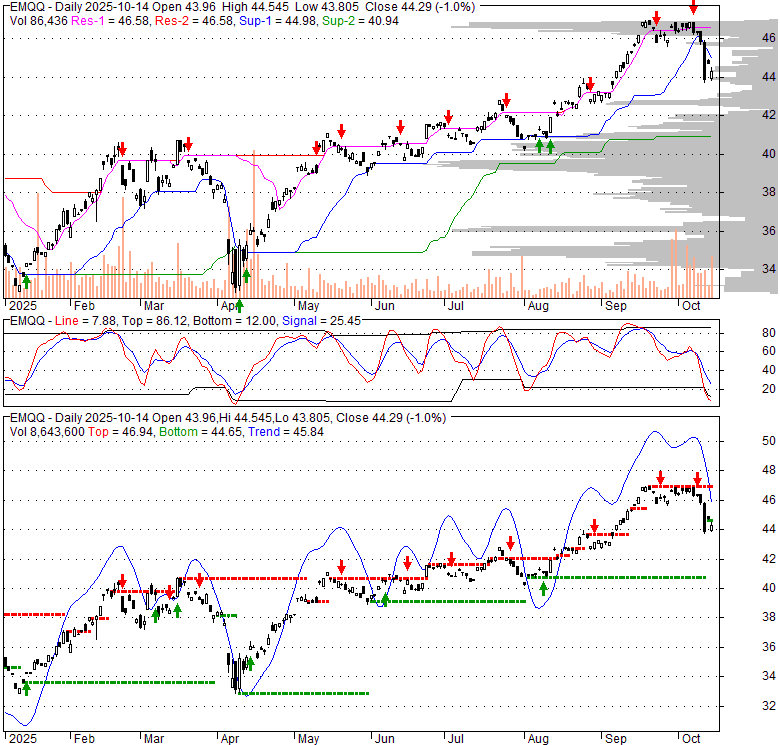780x745 pixels.
Task: Click the 'Feb' label on top chart time axis
Action: pyautogui.click(x=84, y=306)
